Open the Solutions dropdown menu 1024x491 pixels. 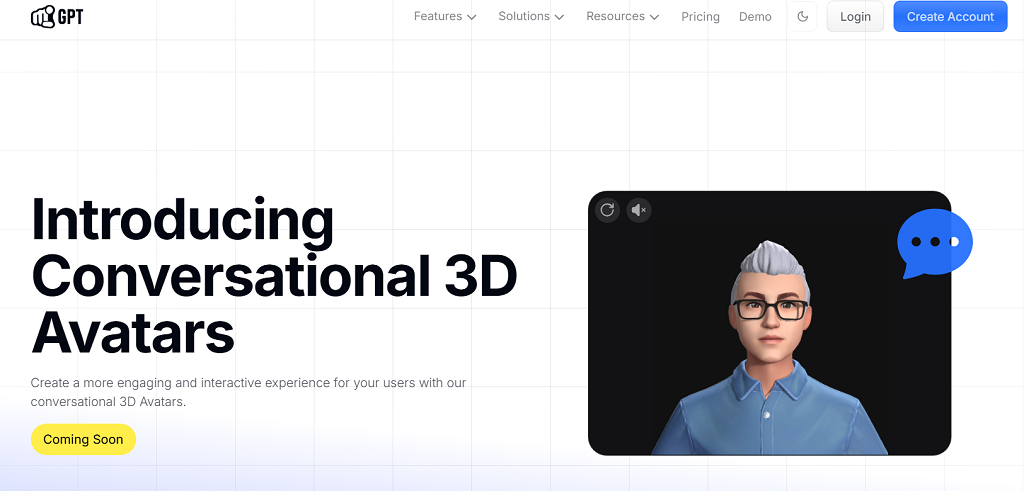point(524,17)
